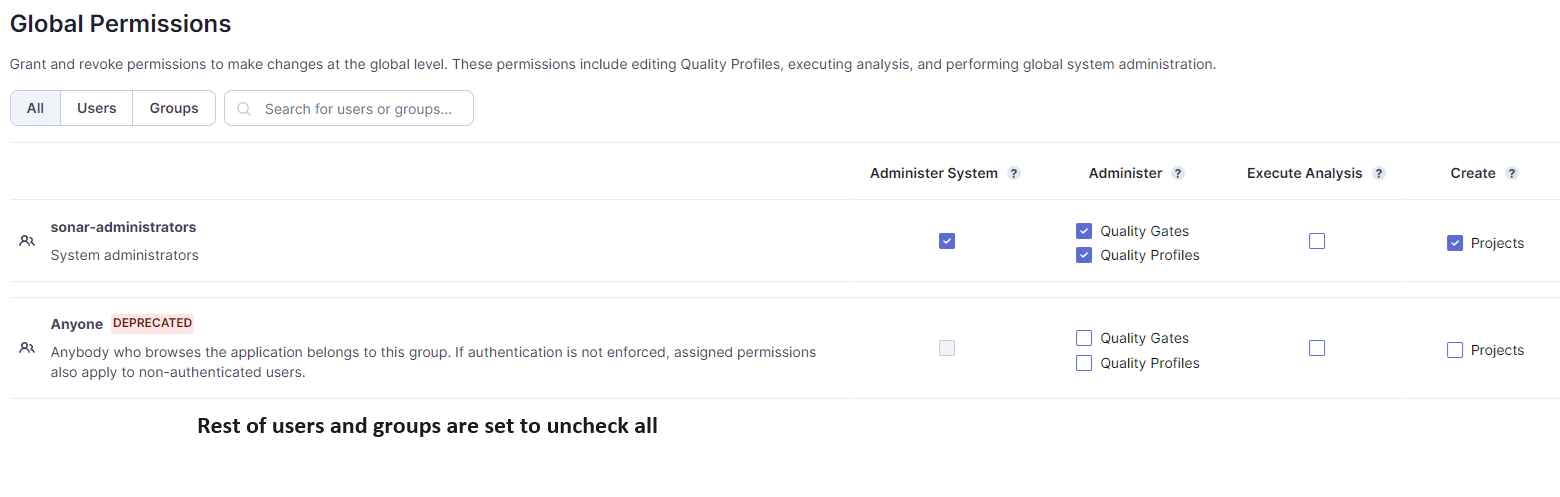Enable Create Projects for Anyone group

[1455, 350]
